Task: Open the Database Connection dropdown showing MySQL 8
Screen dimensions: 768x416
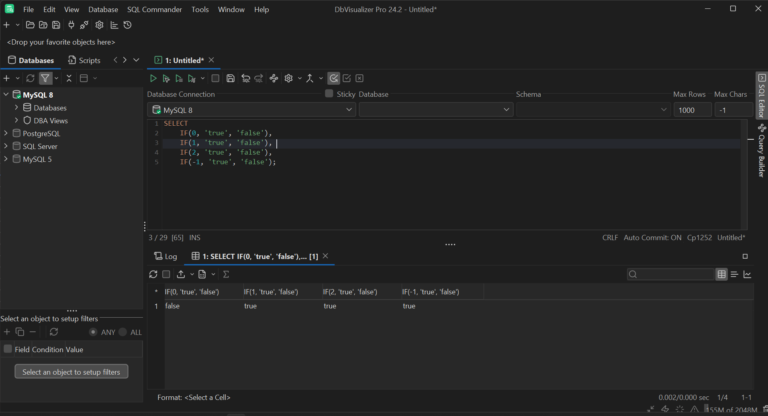Action: click(251, 110)
